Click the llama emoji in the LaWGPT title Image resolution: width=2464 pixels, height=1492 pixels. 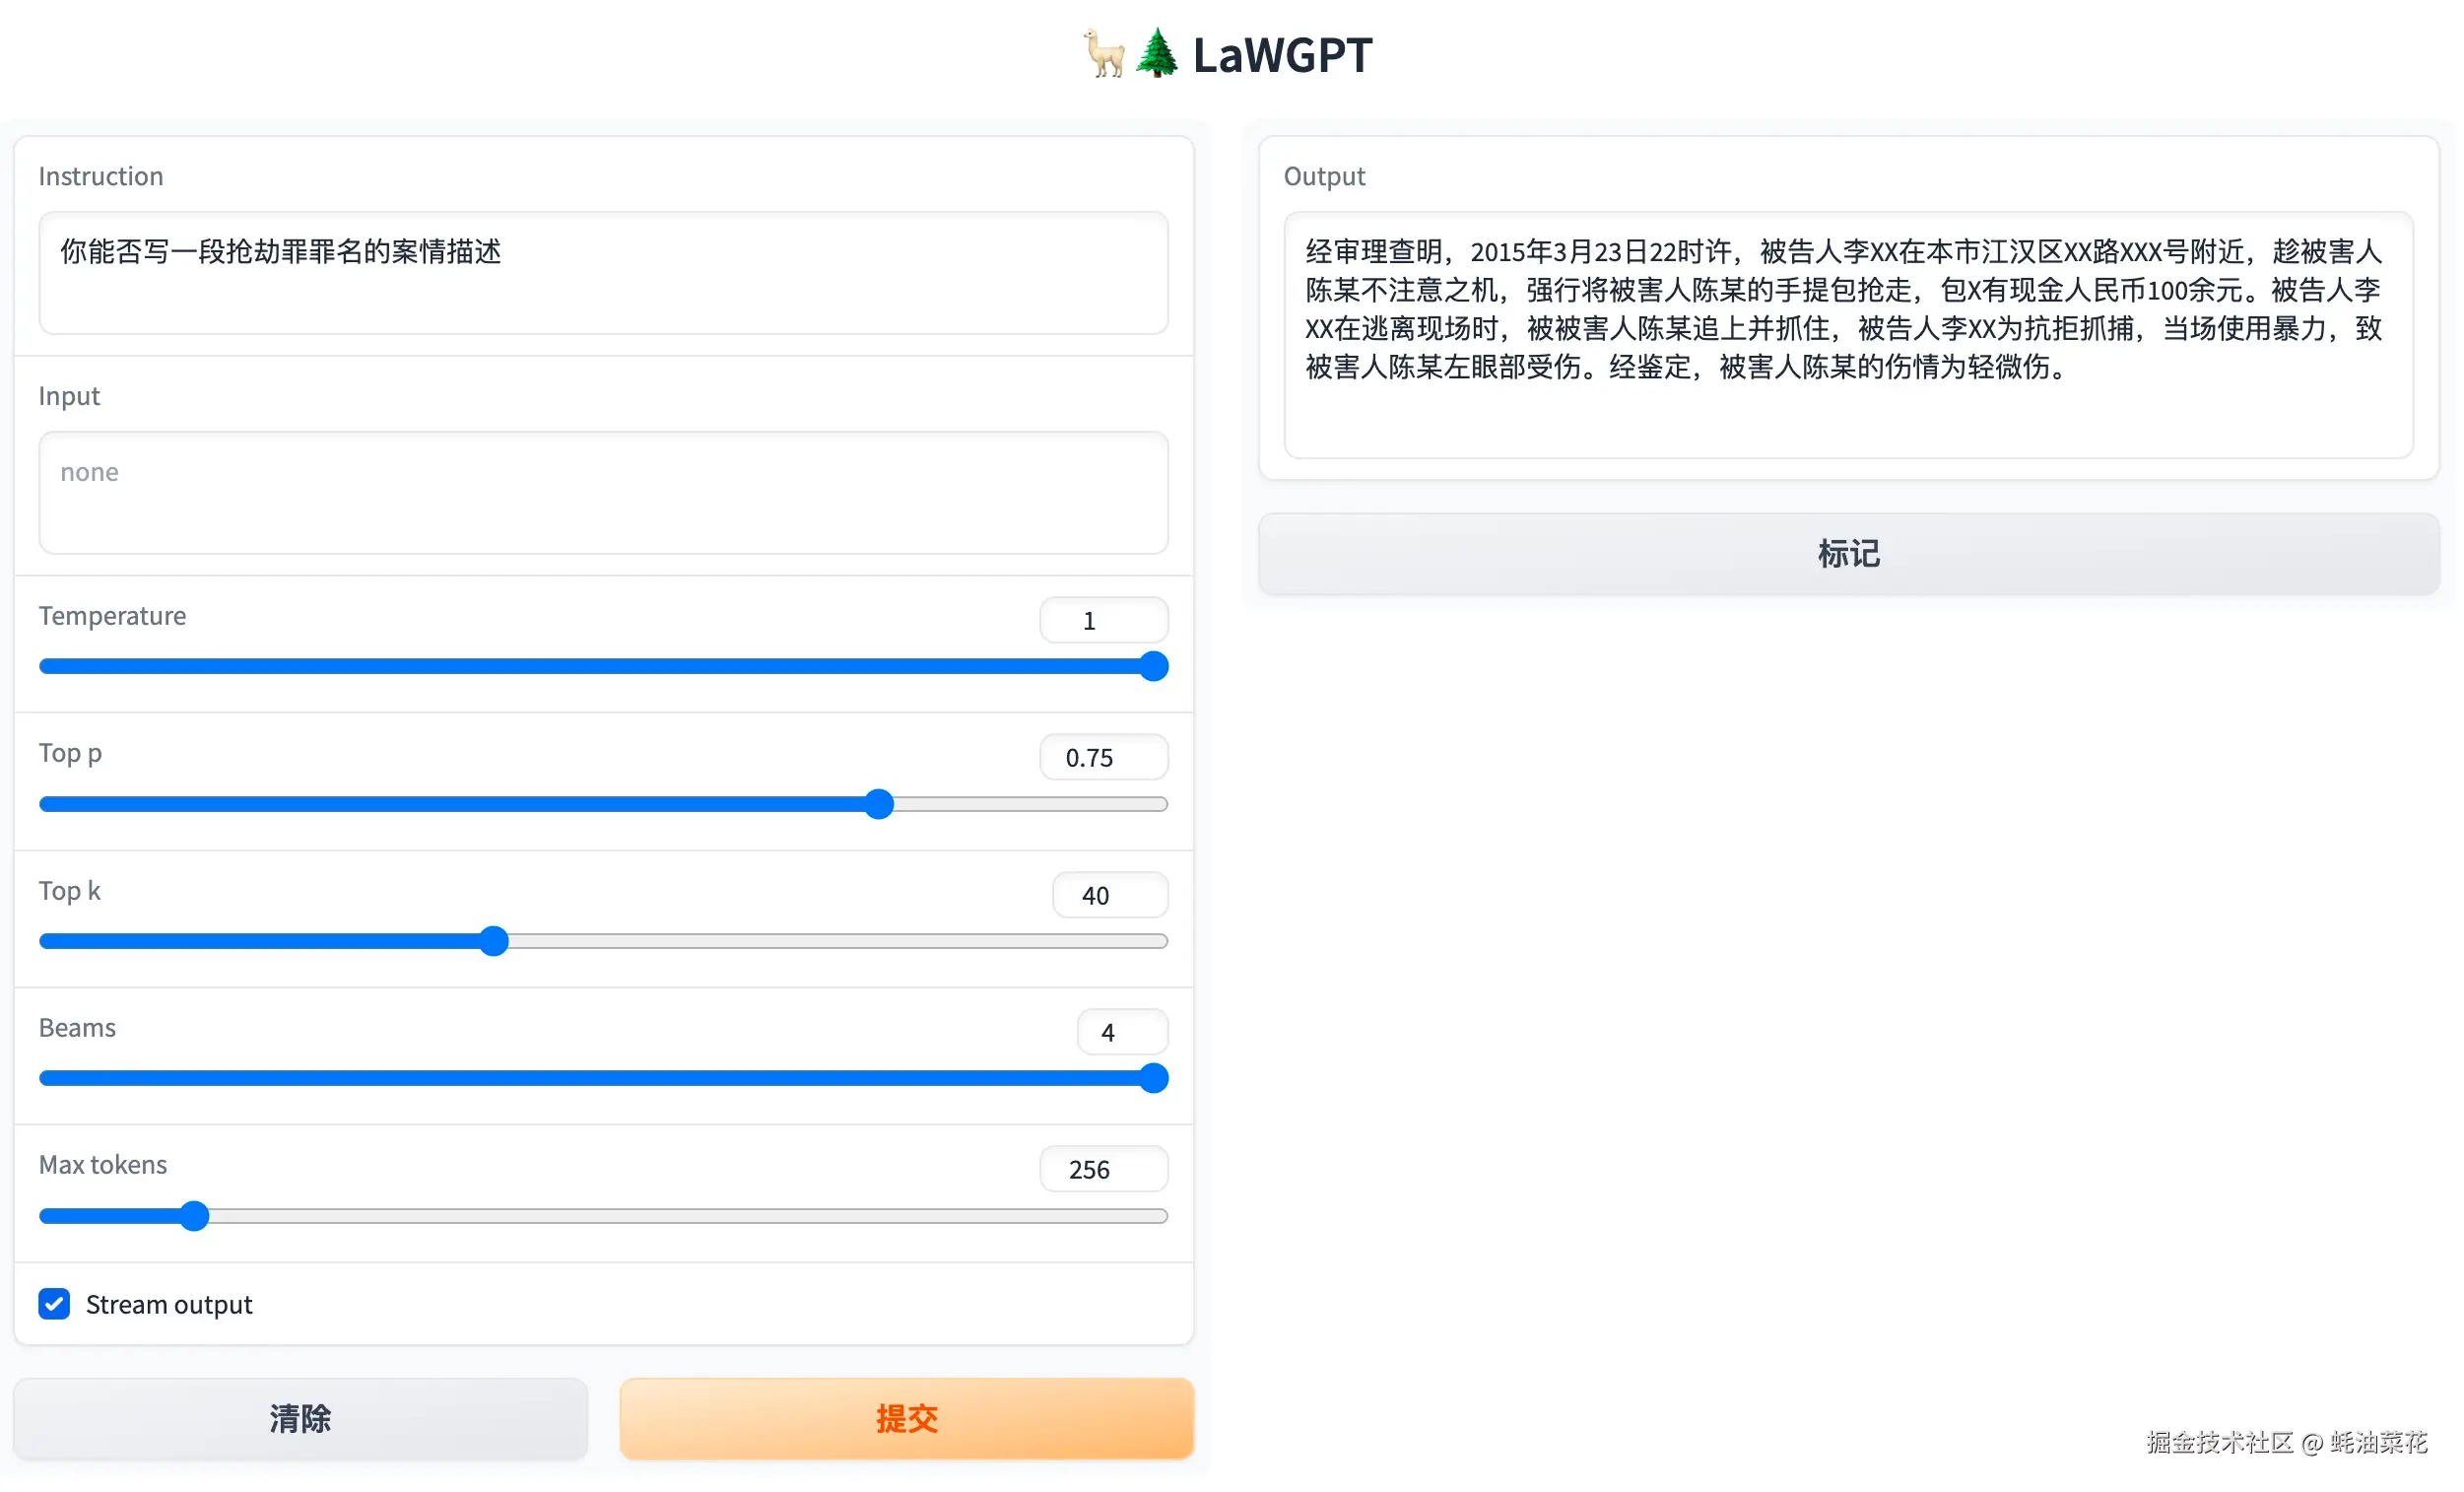tap(1104, 55)
